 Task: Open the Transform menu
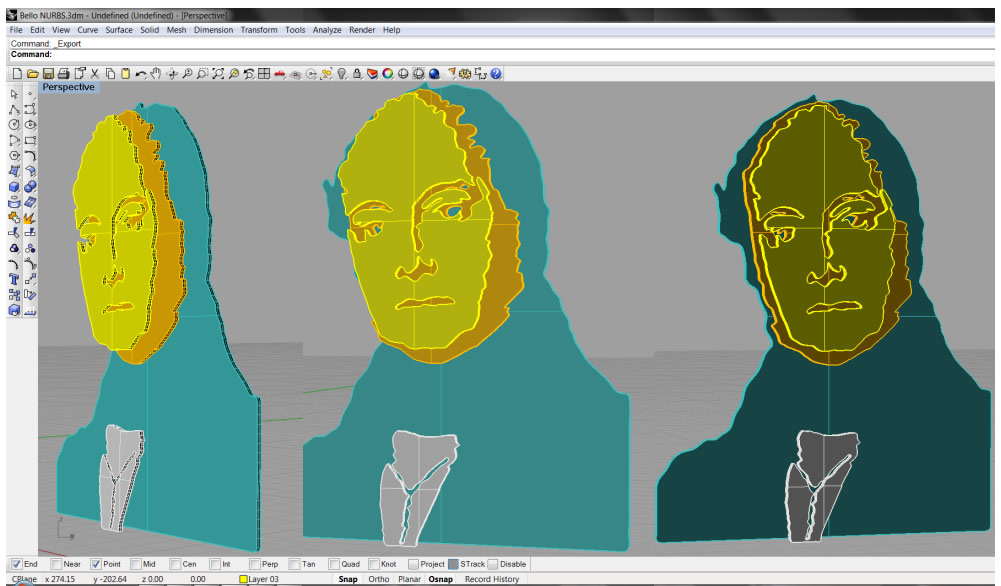[259, 30]
